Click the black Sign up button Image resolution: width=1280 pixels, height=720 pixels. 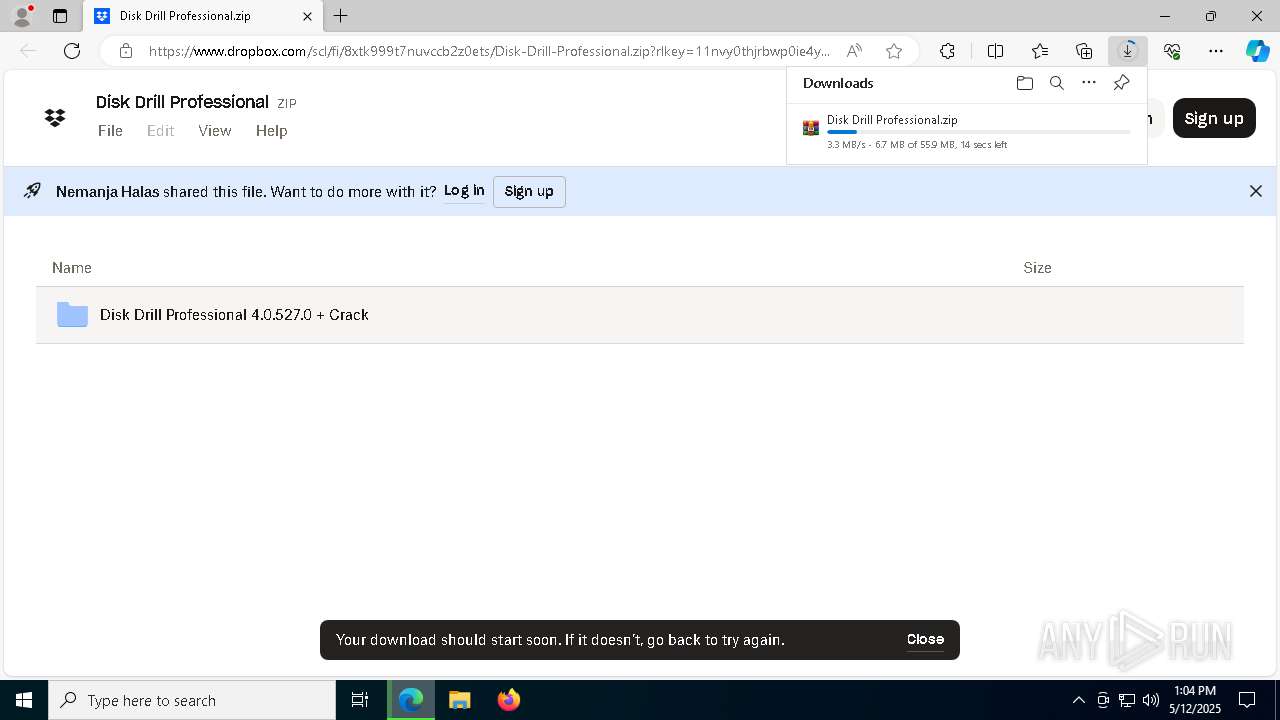point(1214,118)
